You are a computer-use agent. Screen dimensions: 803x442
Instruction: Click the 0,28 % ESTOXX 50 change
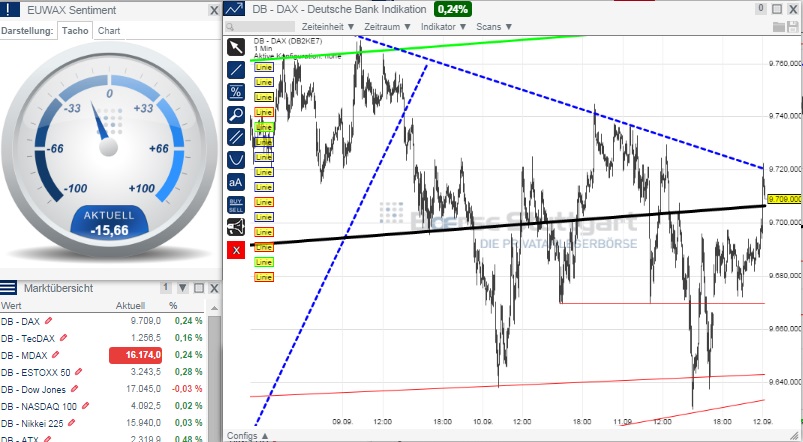tap(188, 371)
